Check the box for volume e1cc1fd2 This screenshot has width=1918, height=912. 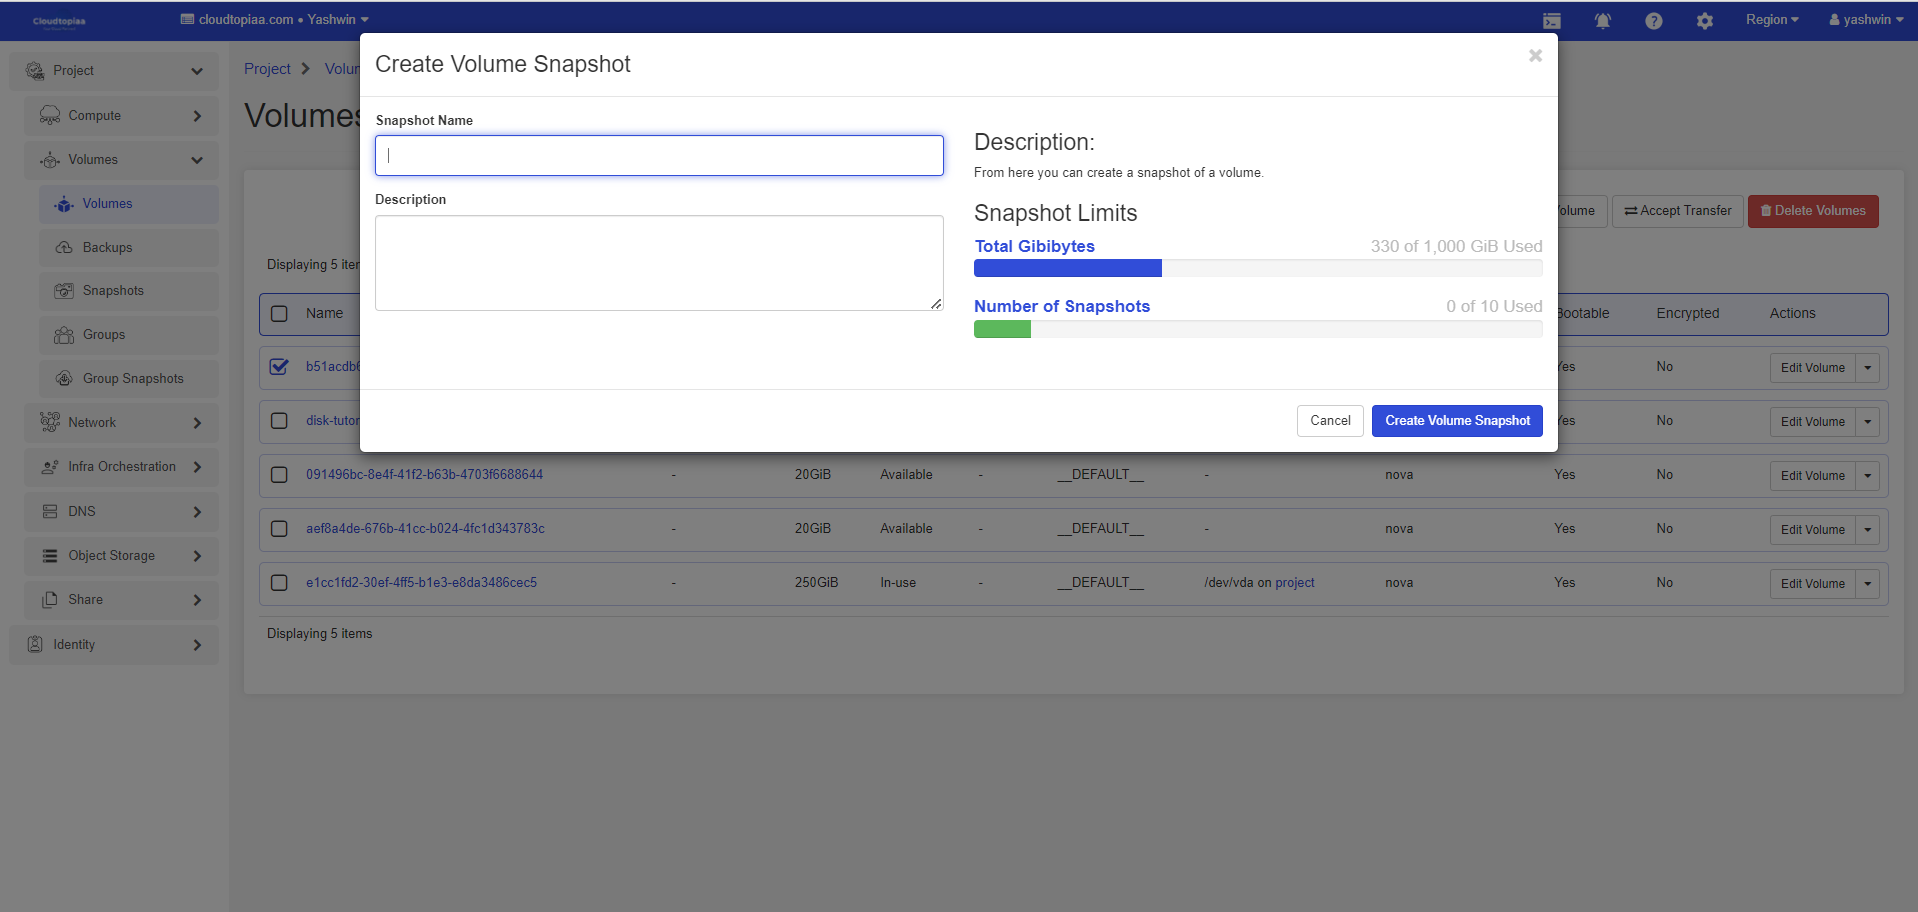click(x=279, y=583)
